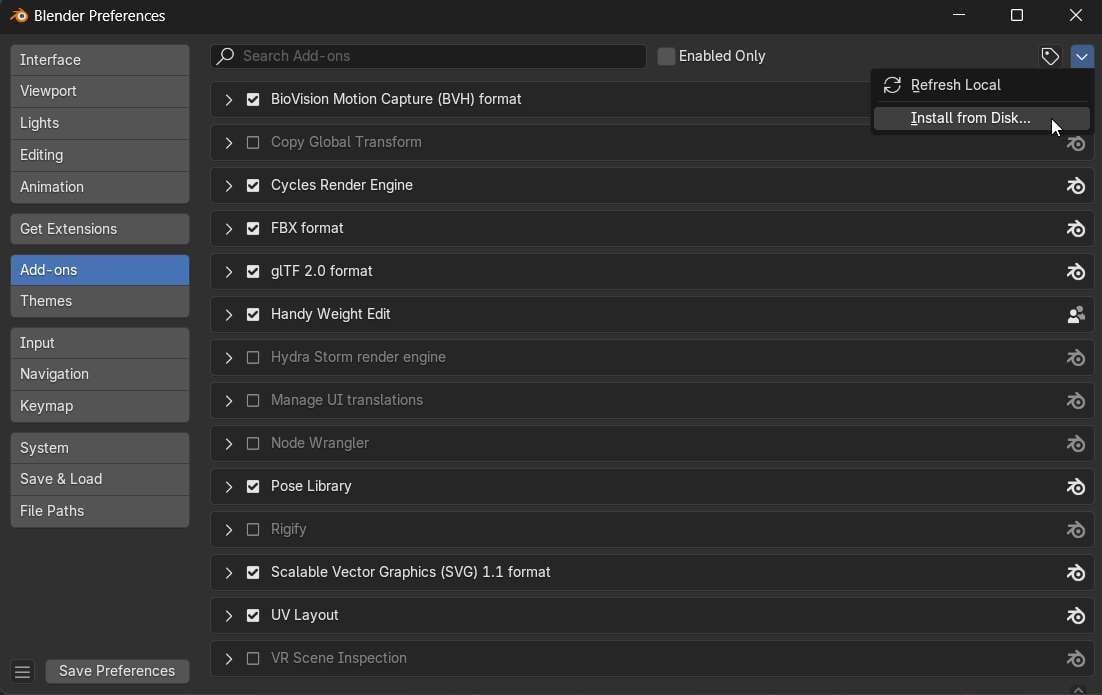The image size is (1102, 695).
Task: Disable the Handy Weight Edit add-on
Action: (253, 315)
